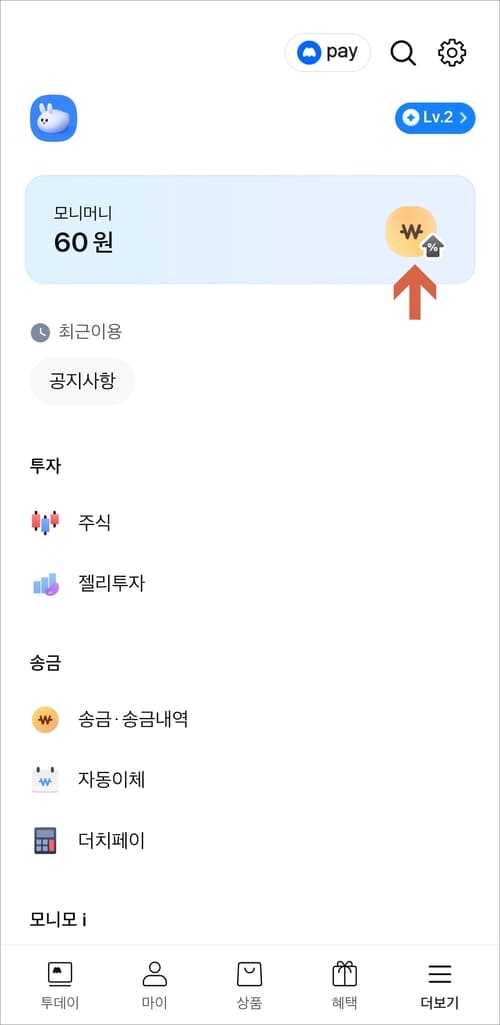Tap the rabbit profile avatar icon

pyautogui.click(x=54, y=118)
